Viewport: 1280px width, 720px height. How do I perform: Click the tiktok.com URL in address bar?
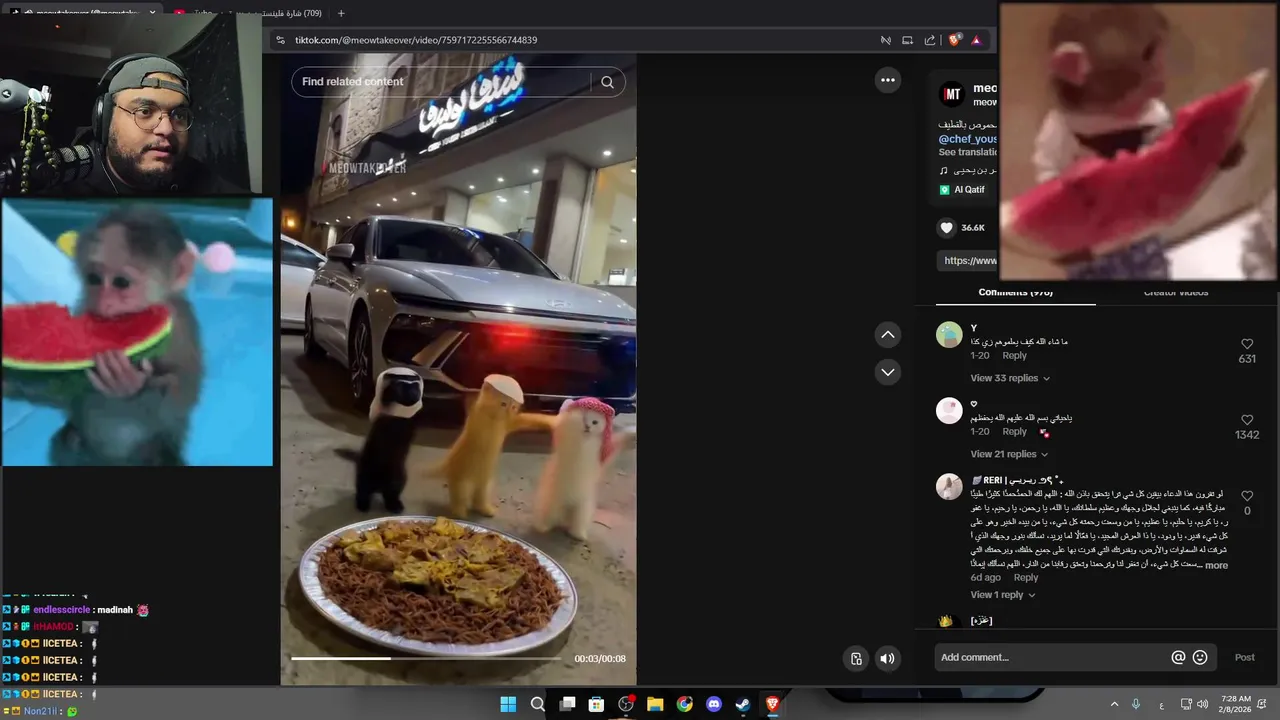coord(416,40)
